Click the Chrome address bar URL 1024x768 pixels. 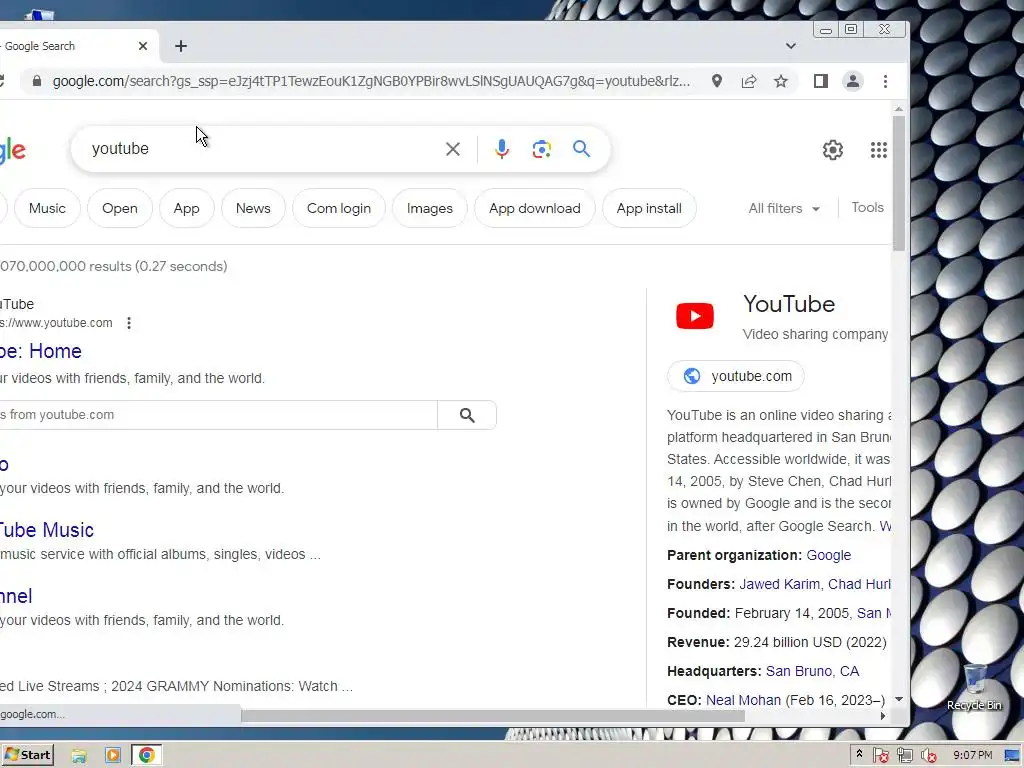coord(371,81)
